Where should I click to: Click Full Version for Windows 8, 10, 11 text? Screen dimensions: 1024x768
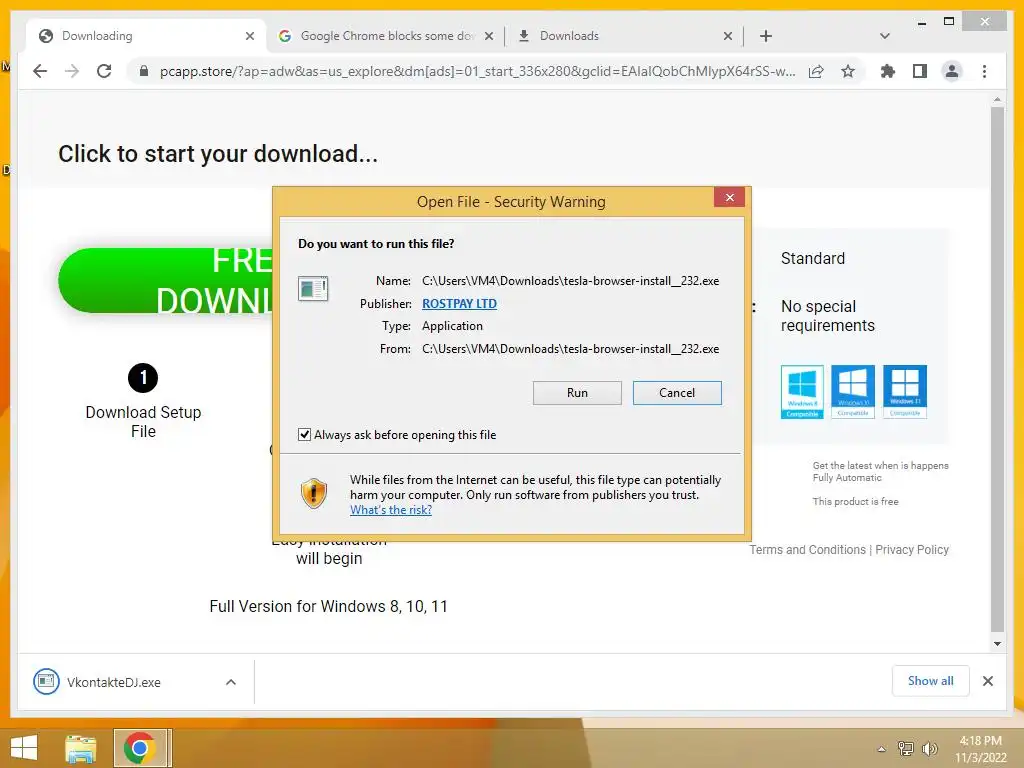pyautogui.click(x=328, y=607)
